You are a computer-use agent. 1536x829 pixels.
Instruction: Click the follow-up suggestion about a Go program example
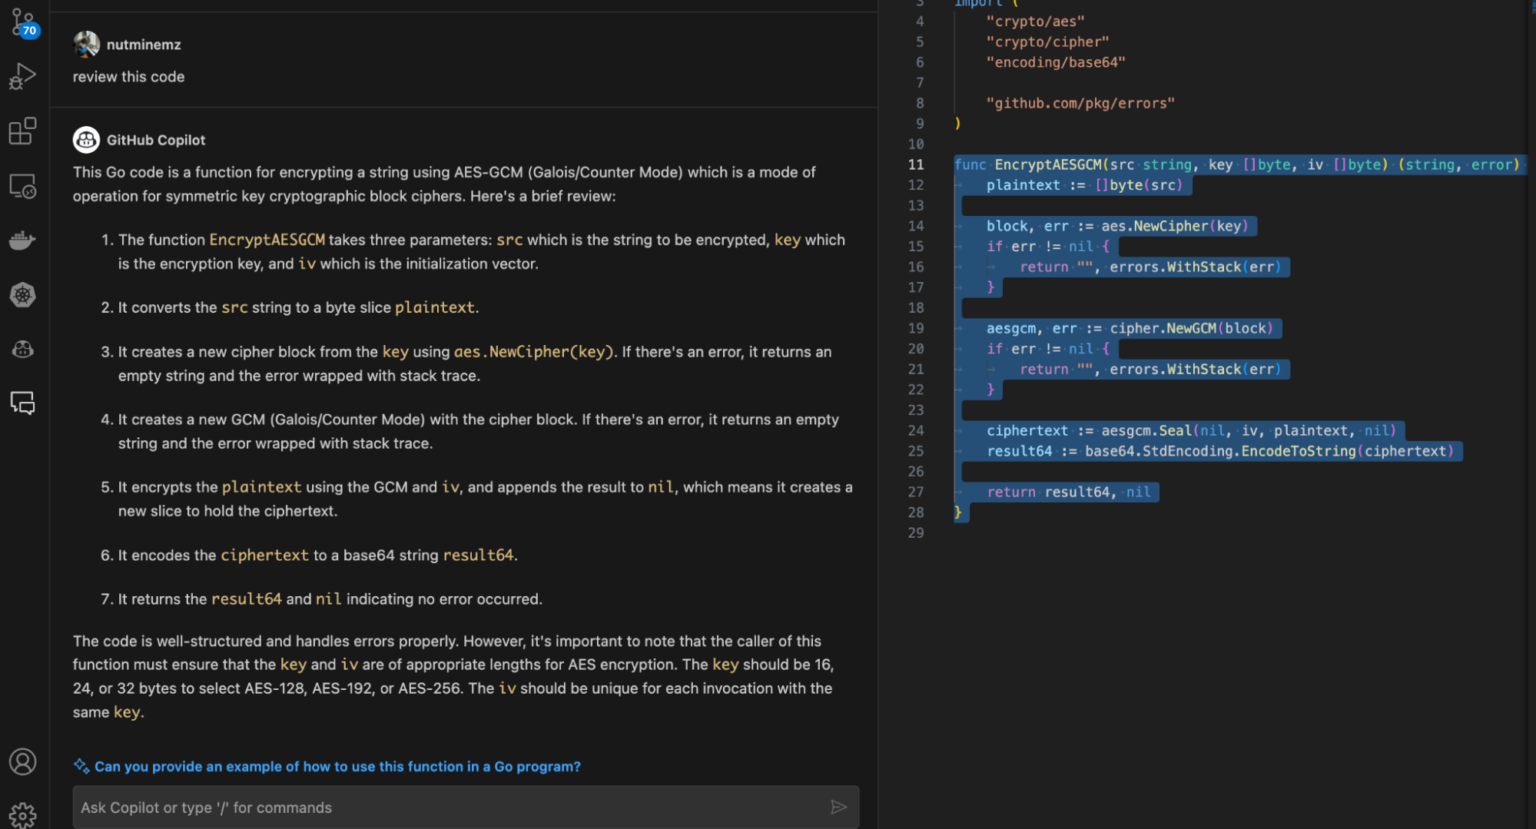(x=337, y=767)
